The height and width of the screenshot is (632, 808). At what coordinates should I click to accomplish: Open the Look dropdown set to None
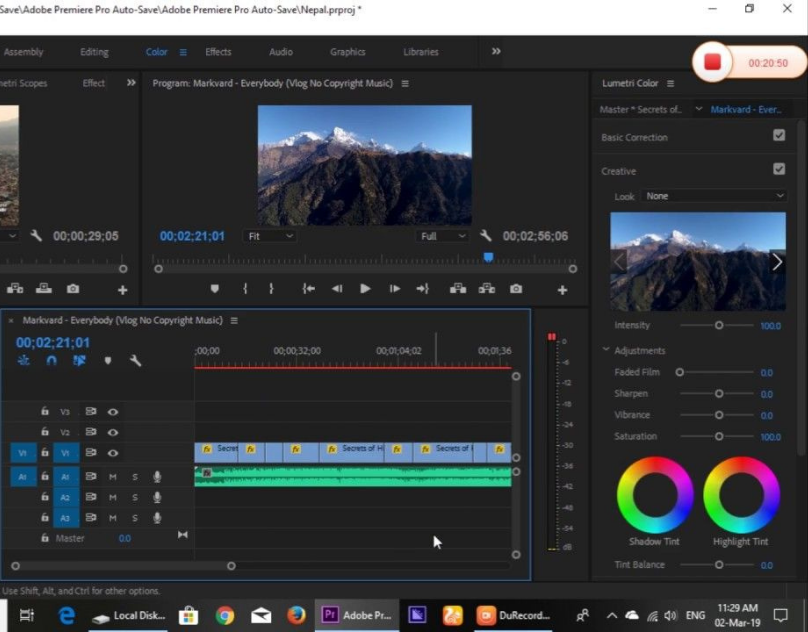[714, 196]
